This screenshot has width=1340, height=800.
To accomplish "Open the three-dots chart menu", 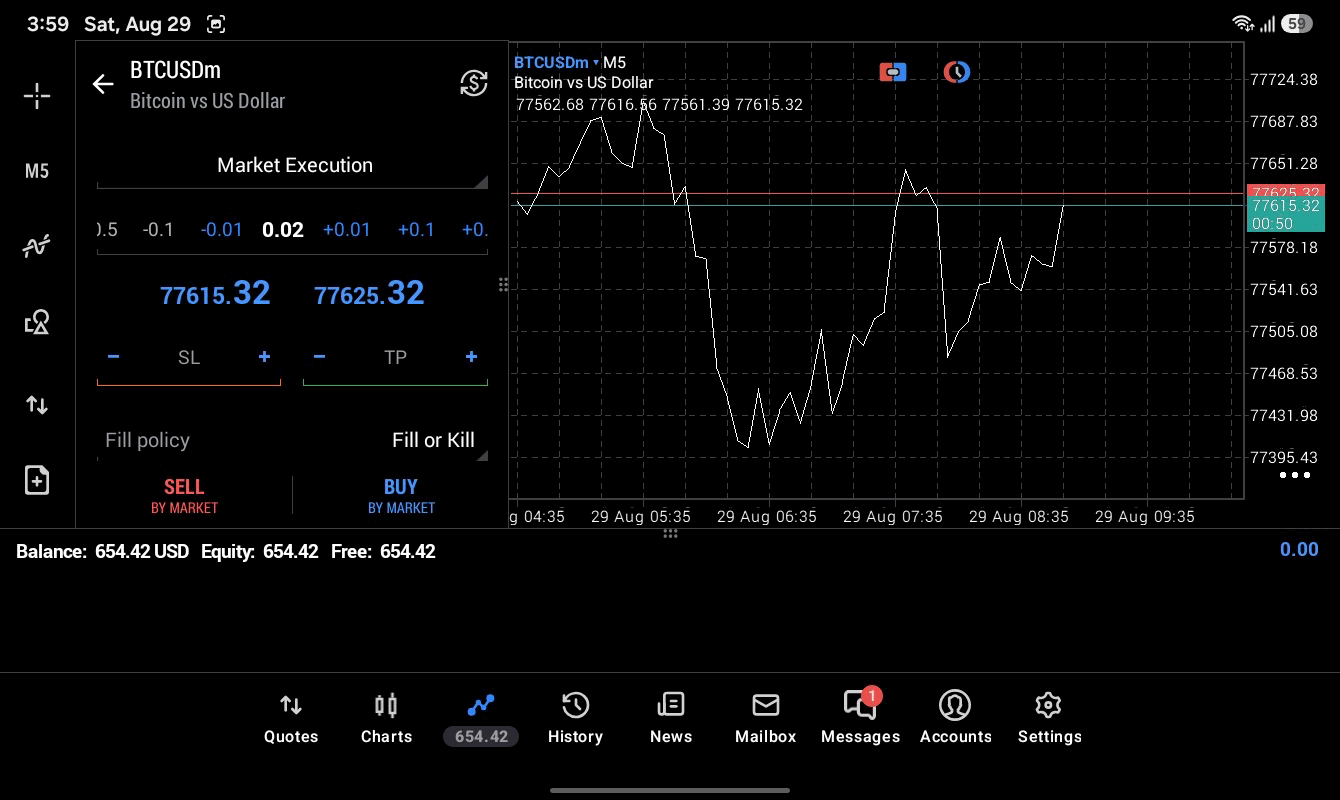I will [x=1295, y=475].
